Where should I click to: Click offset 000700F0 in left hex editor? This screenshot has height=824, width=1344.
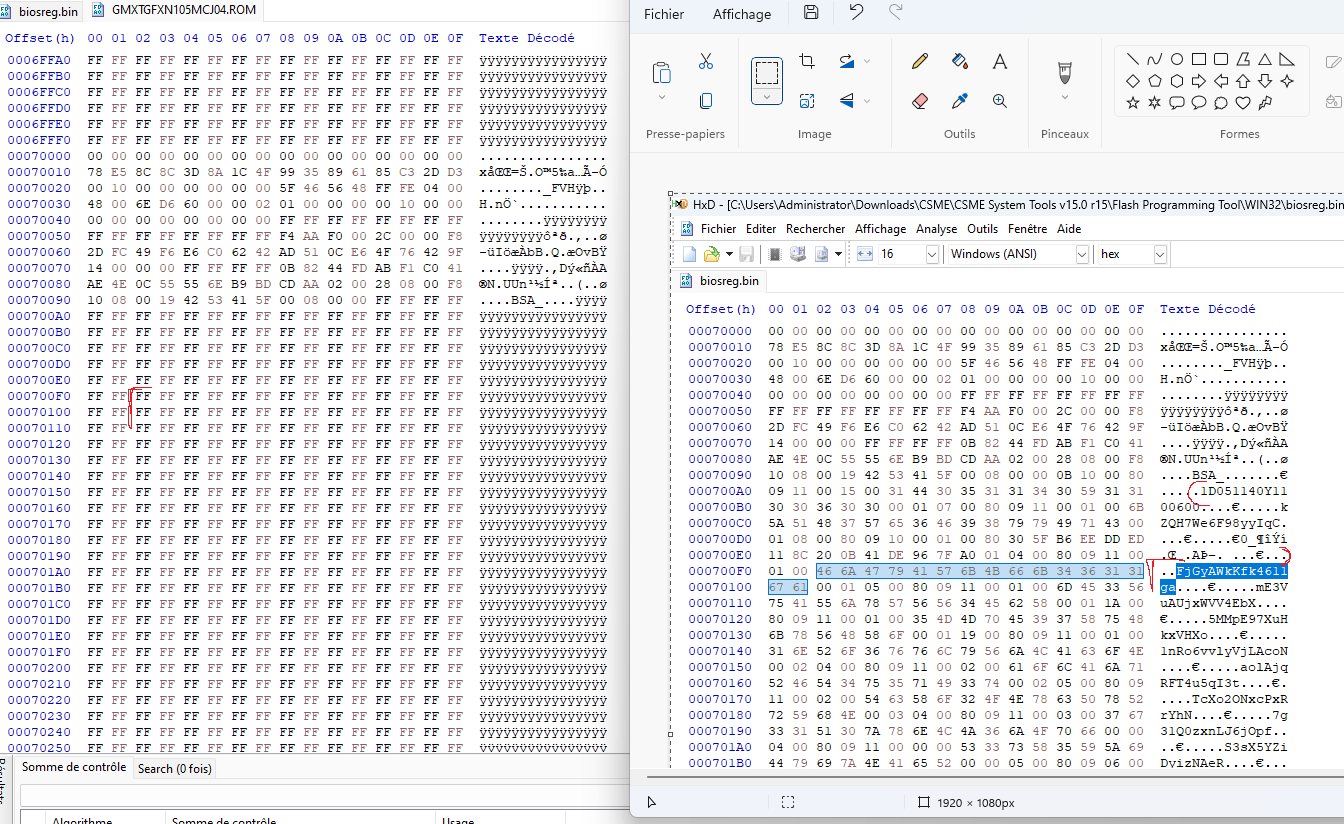click(x=39, y=396)
